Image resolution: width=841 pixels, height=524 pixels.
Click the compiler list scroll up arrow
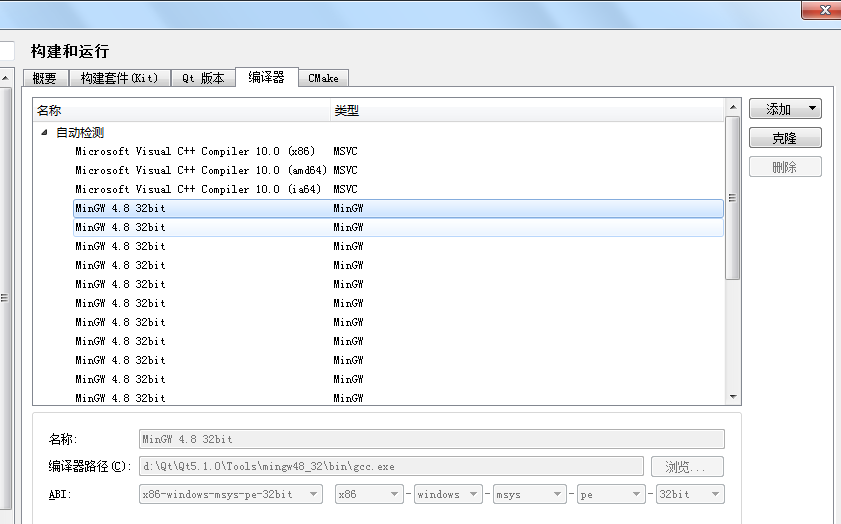[x=733, y=107]
